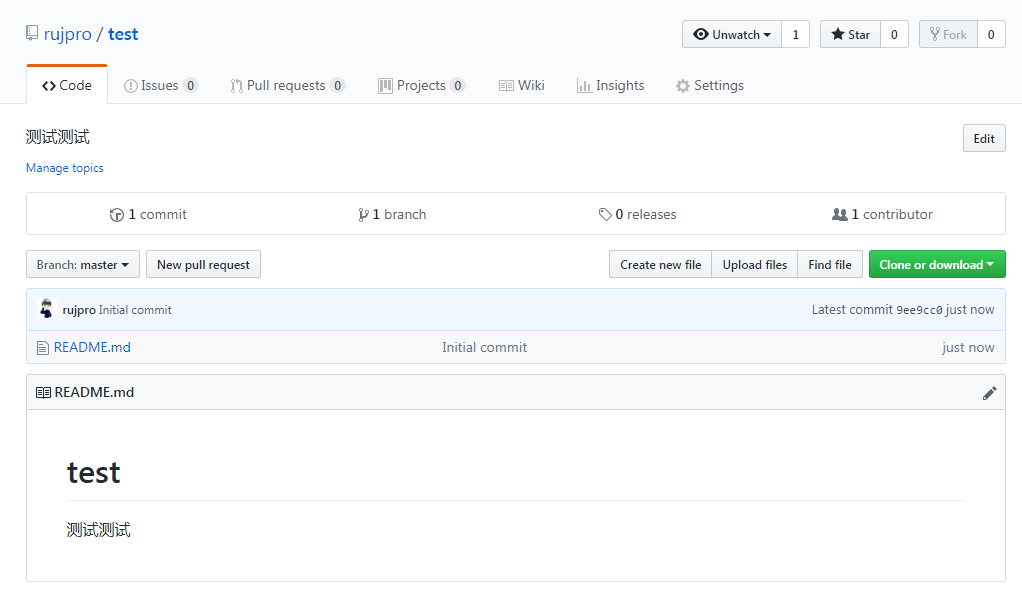Click the pencil icon to edit README.md
Screen dimensions: 1022x598
coord(989,393)
